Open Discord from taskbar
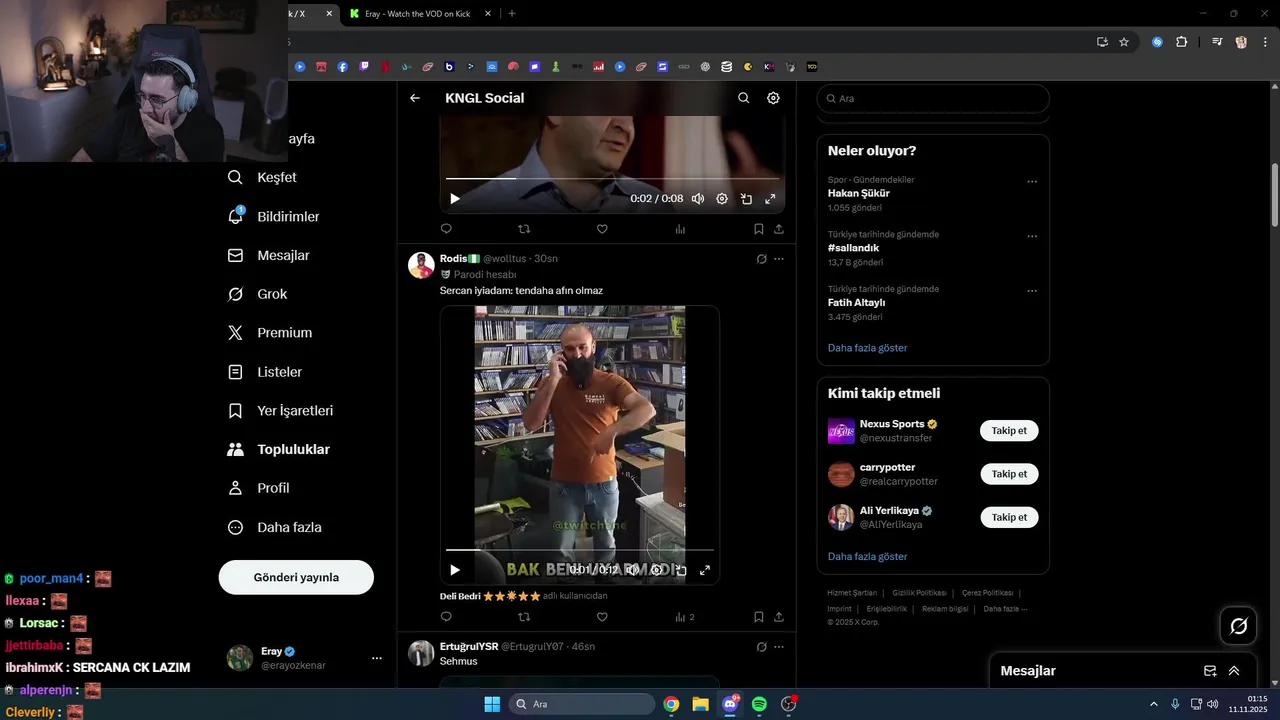The image size is (1280, 720). tap(730, 704)
